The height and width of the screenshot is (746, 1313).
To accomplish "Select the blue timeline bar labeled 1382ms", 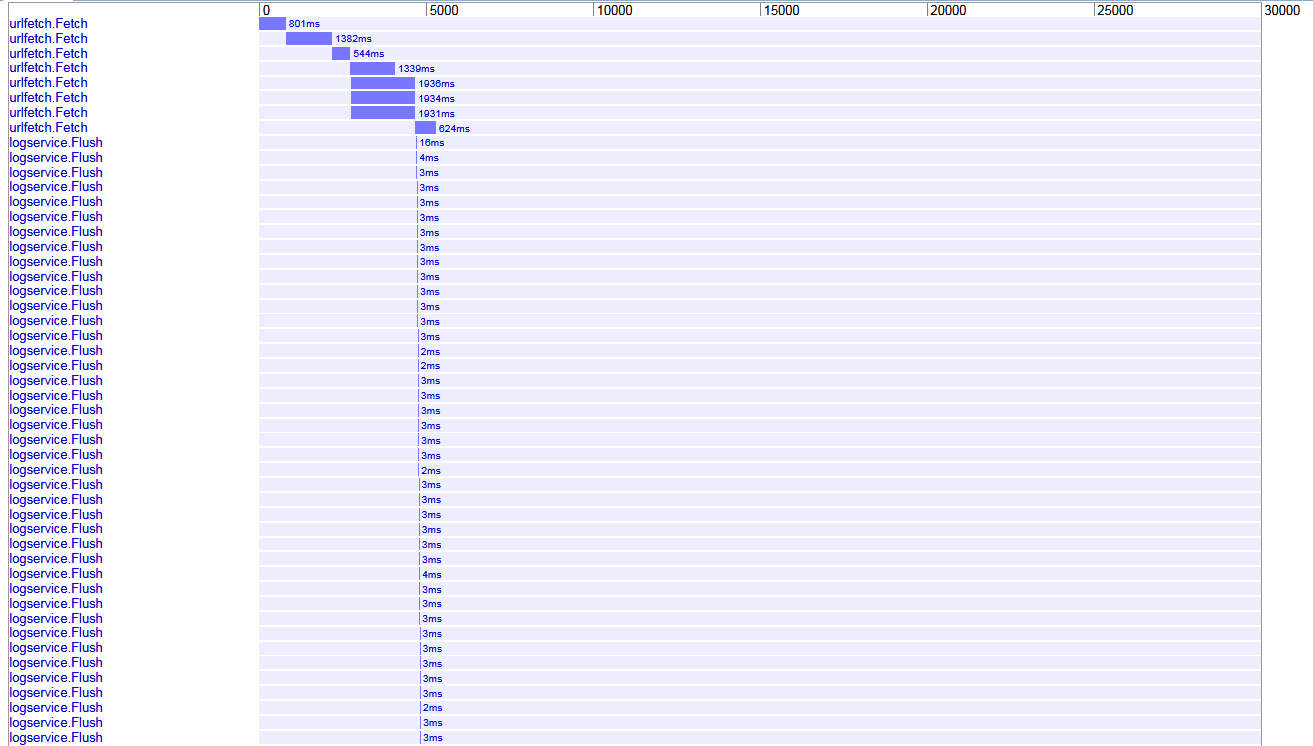I will tap(309, 38).
